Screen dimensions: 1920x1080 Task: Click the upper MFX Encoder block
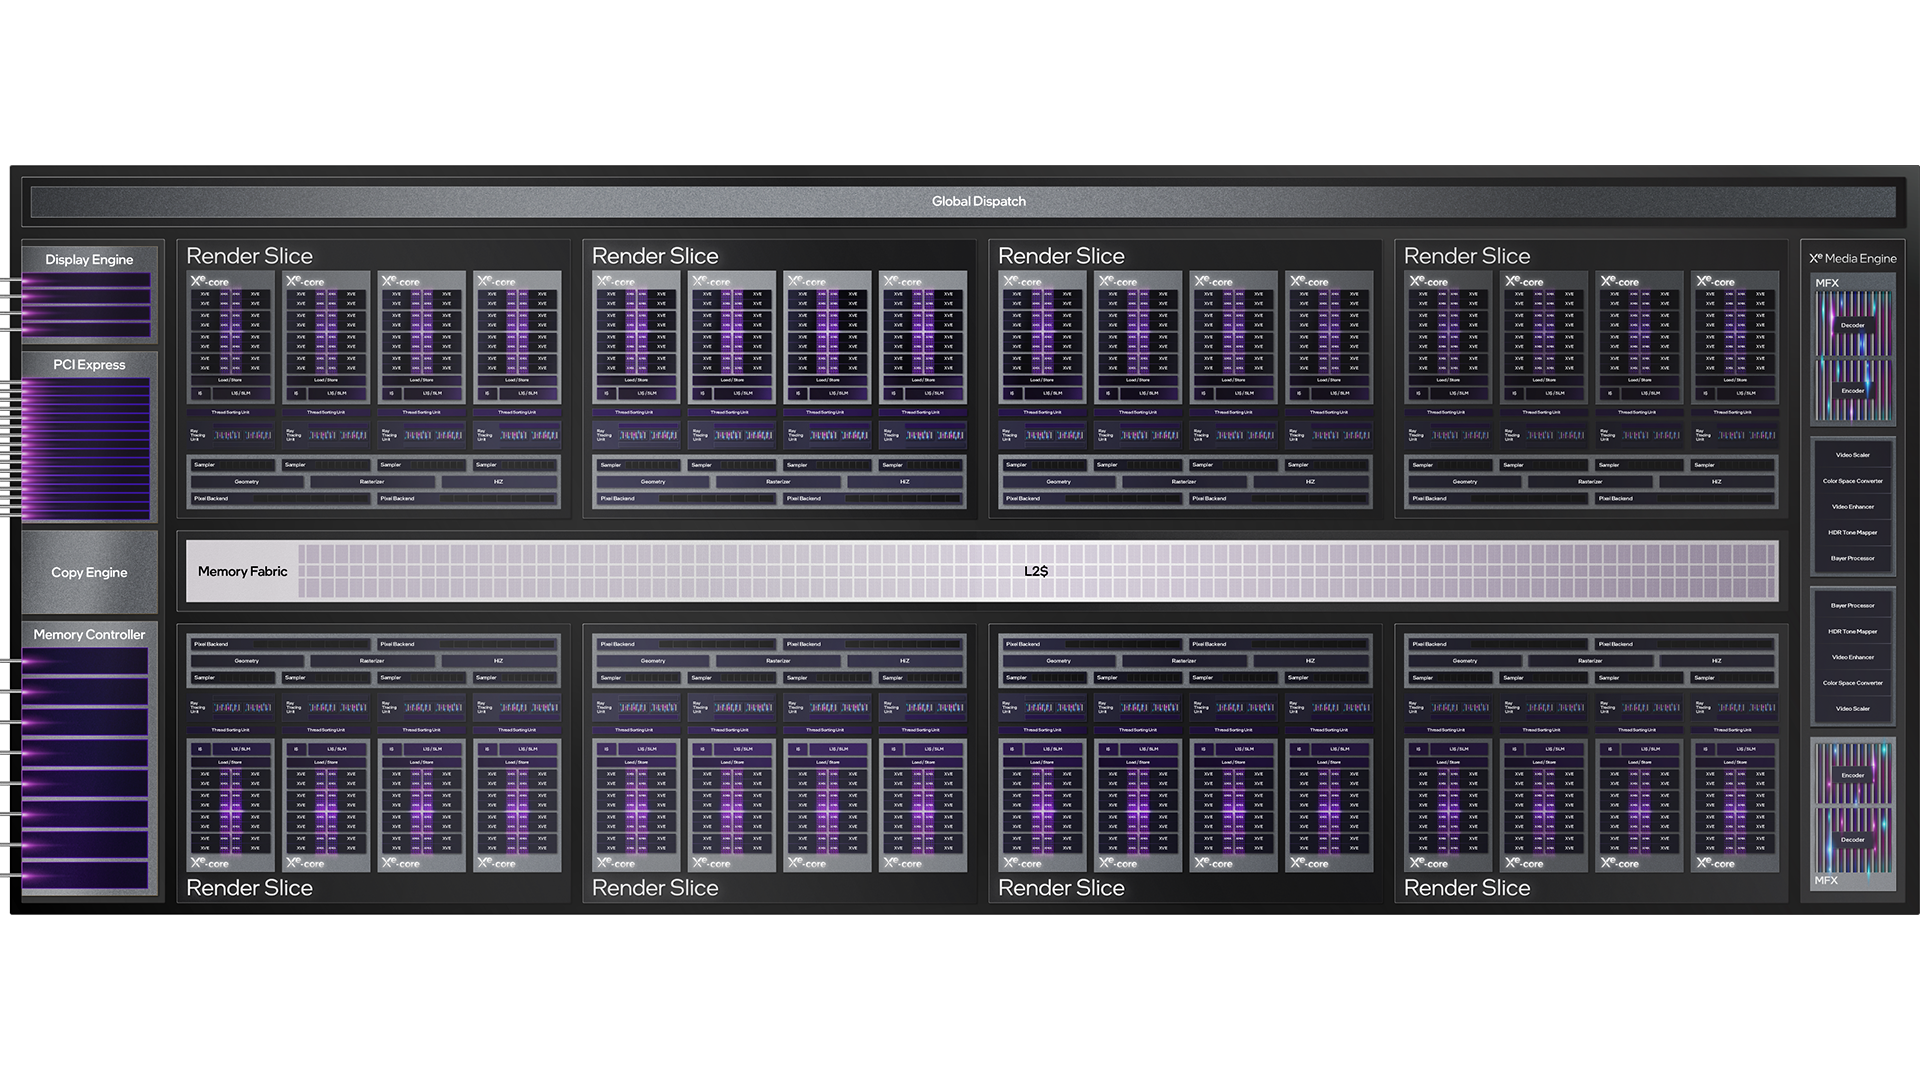tap(1852, 390)
